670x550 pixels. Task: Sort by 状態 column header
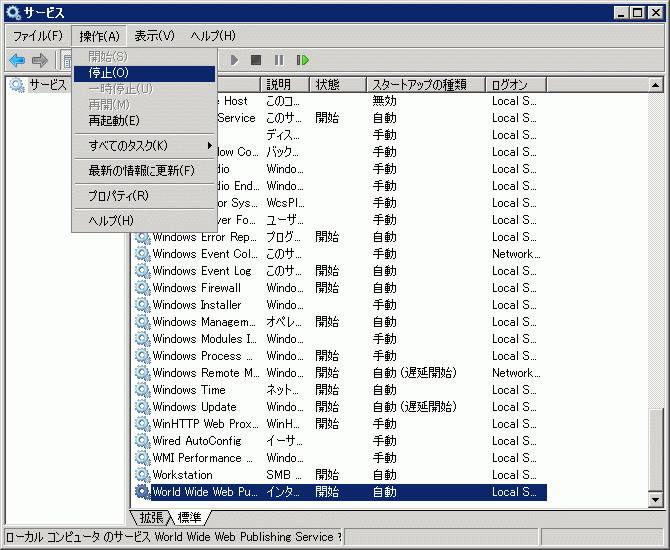coord(338,85)
